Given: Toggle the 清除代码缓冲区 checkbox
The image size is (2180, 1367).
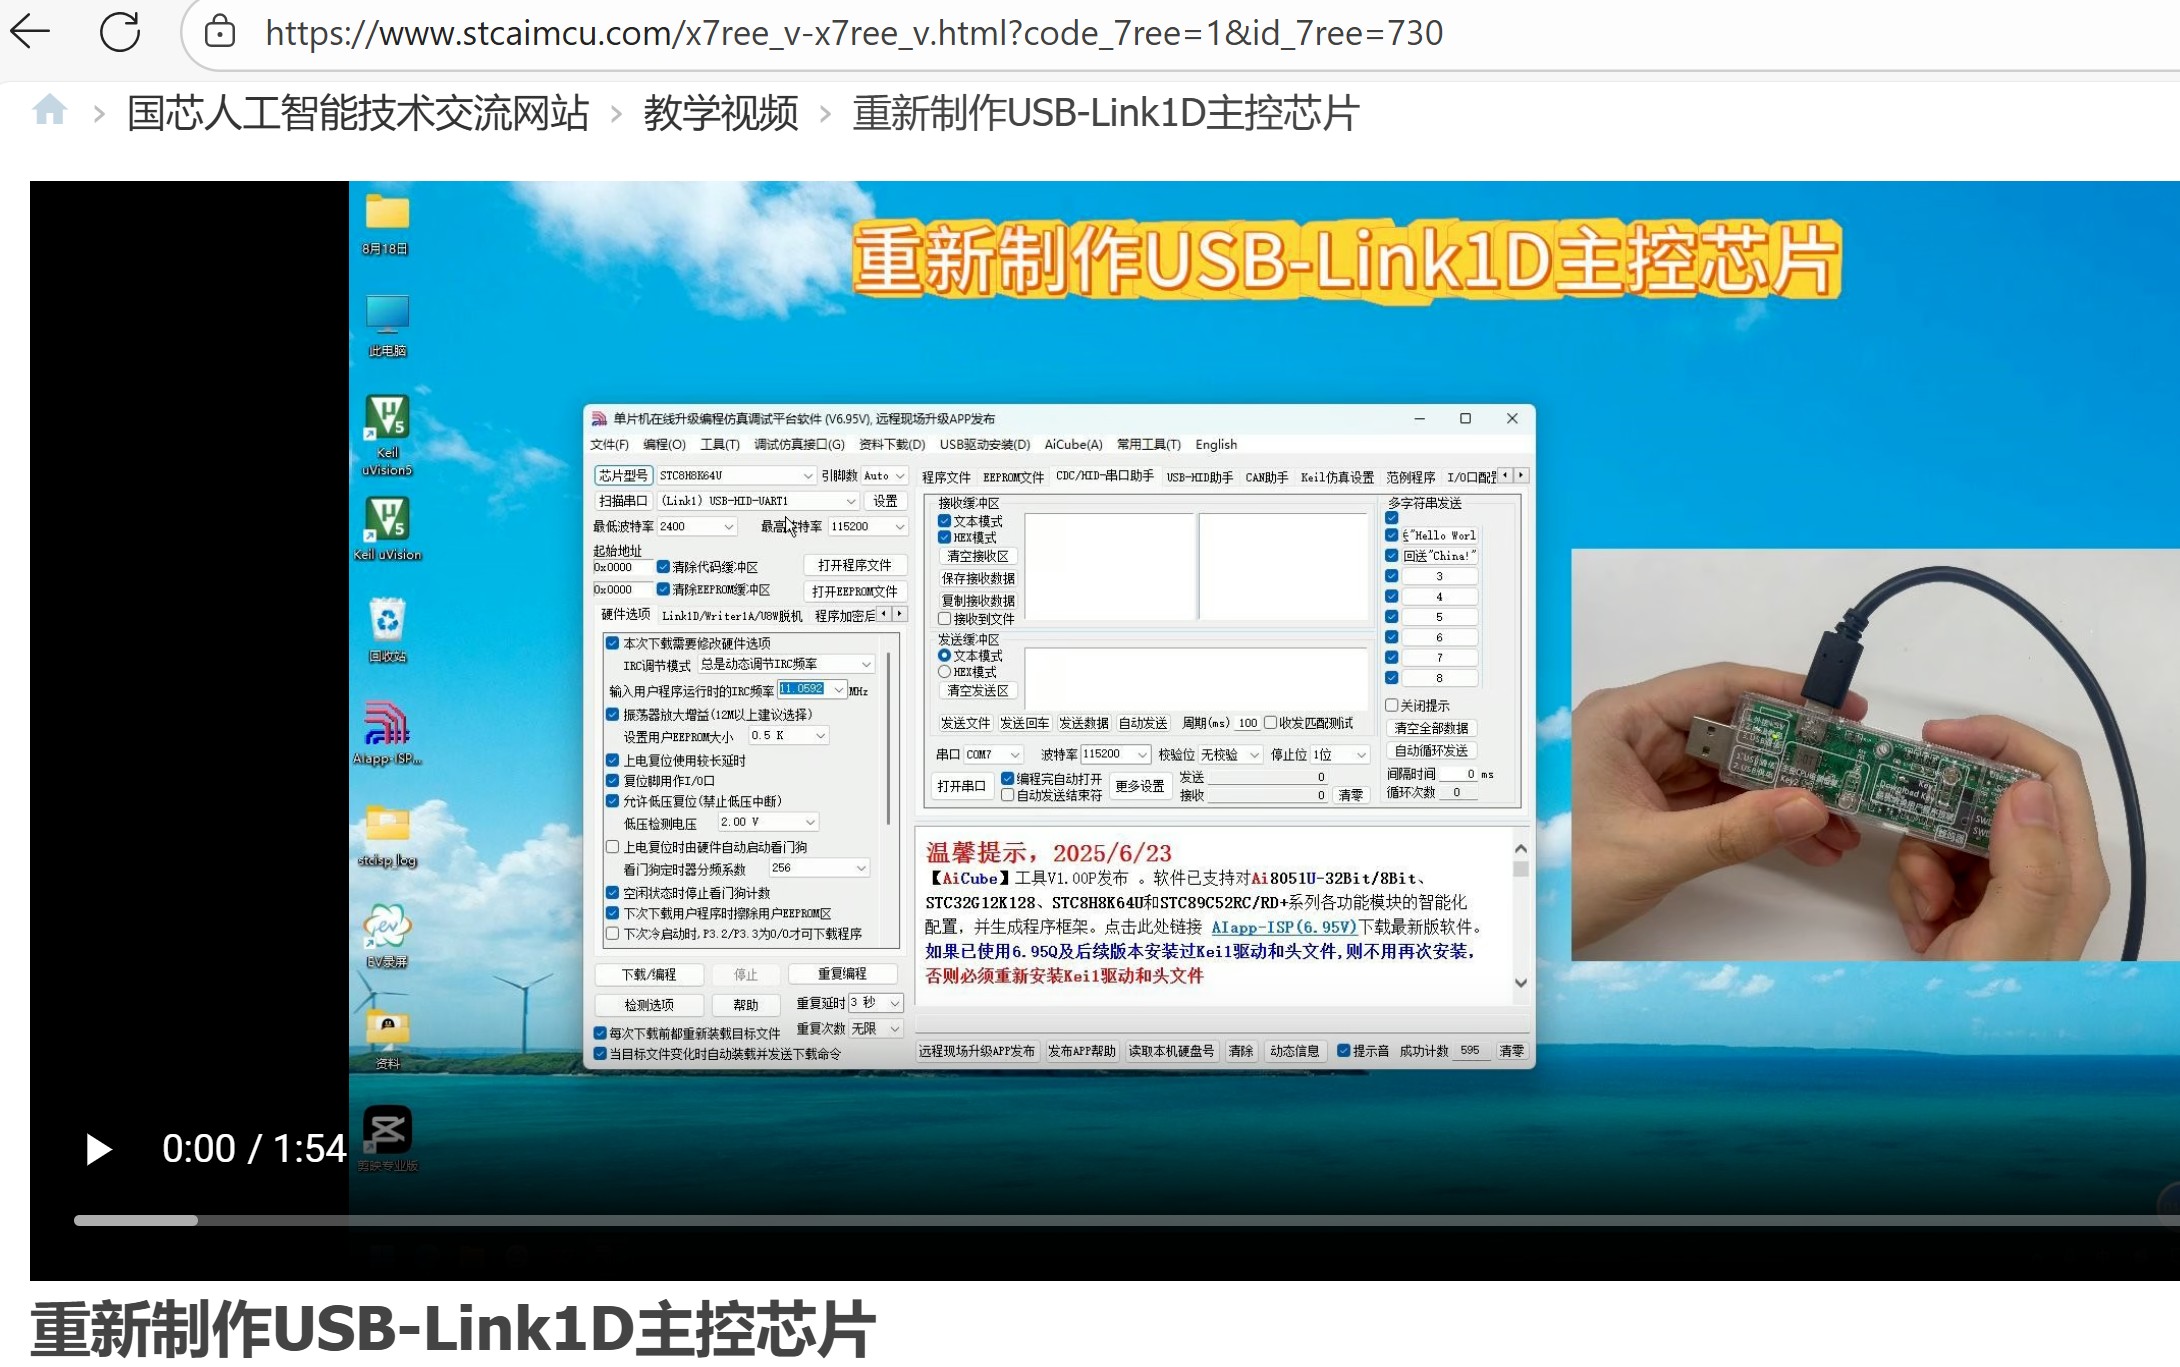Looking at the screenshot, I should [663, 567].
